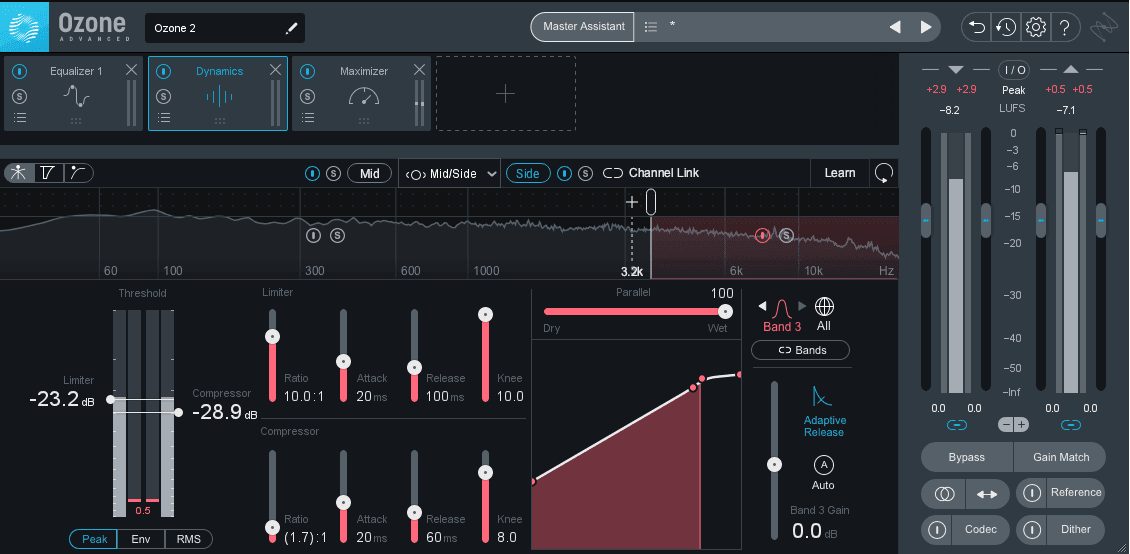Toggle Maximizer module power

click(308, 71)
